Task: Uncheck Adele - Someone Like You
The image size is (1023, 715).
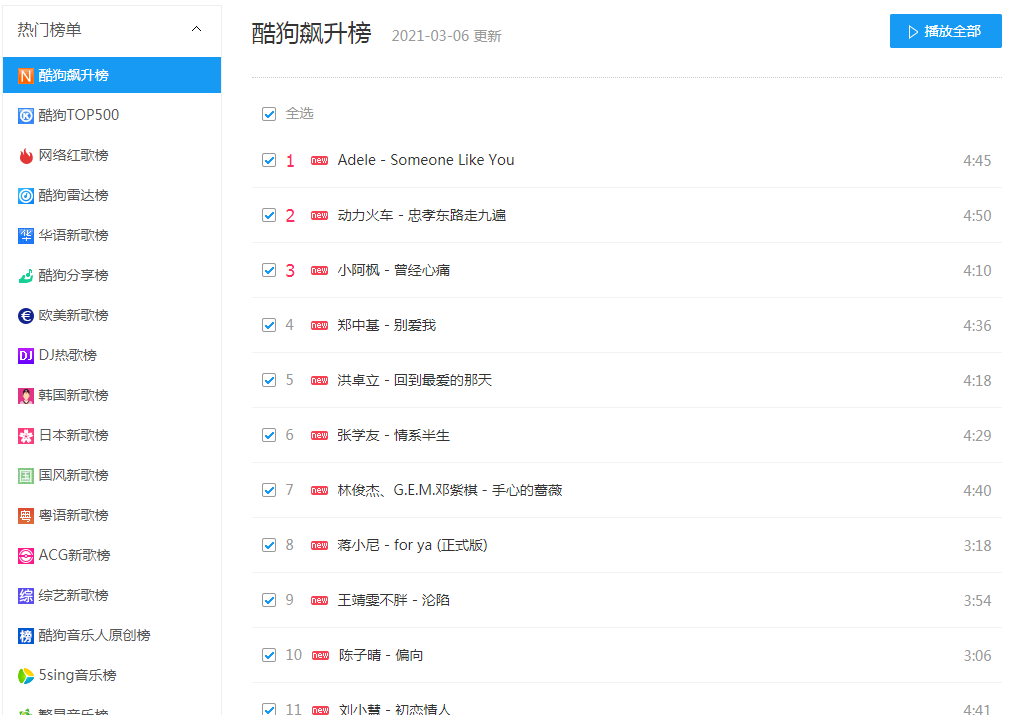Action: pos(269,160)
